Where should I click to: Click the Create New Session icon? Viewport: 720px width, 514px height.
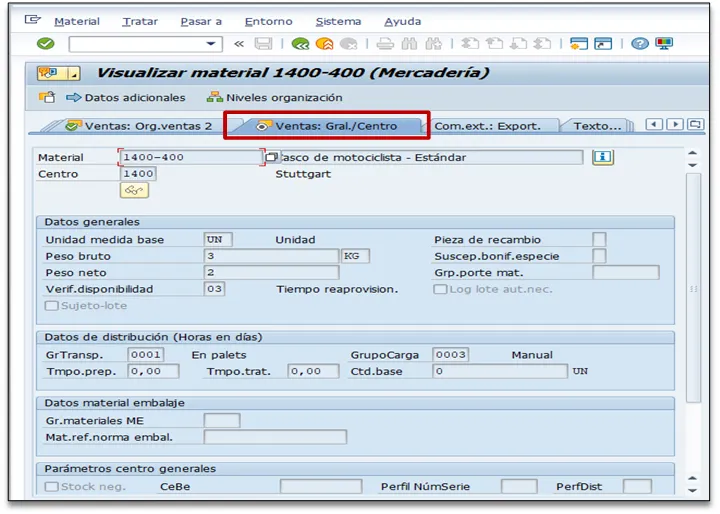(579, 44)
